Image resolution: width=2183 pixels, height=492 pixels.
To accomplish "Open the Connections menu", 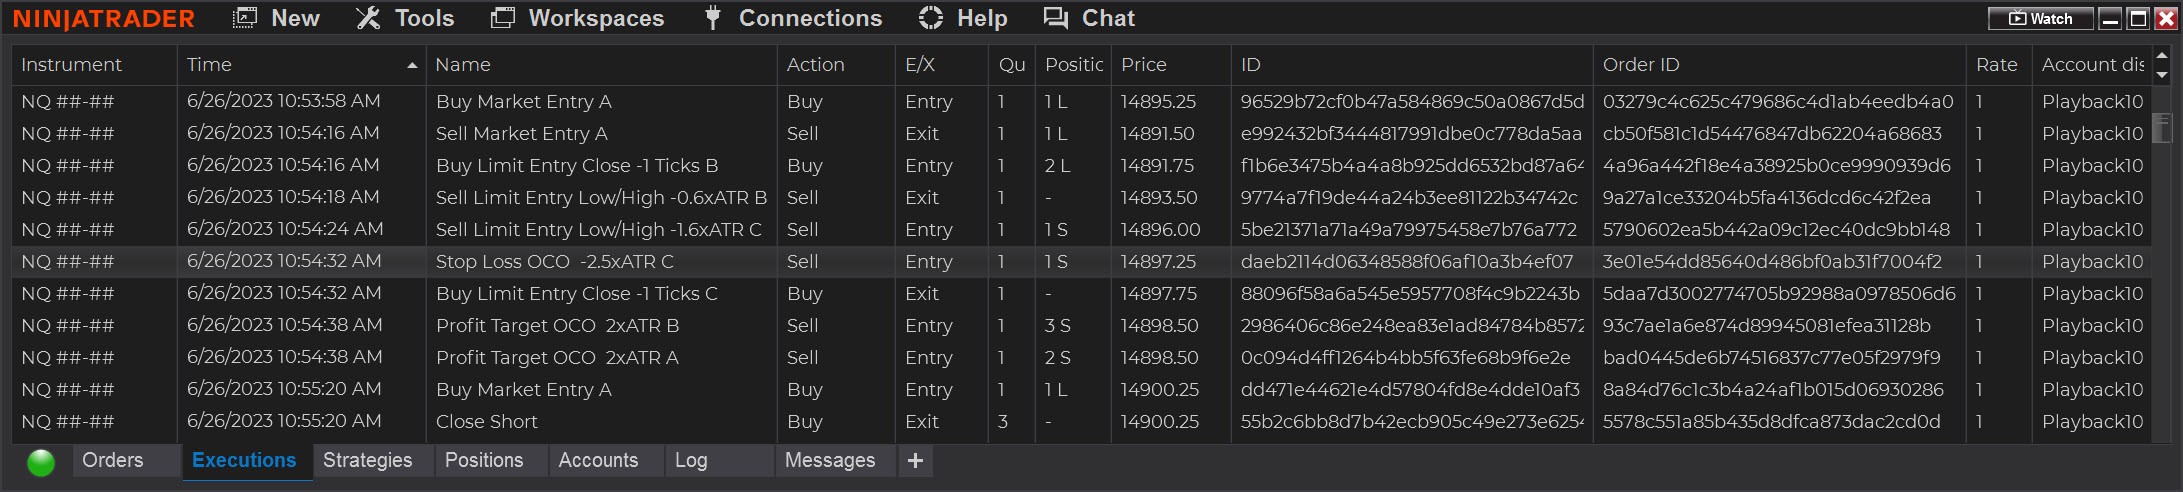I will (x=794, y=18).
